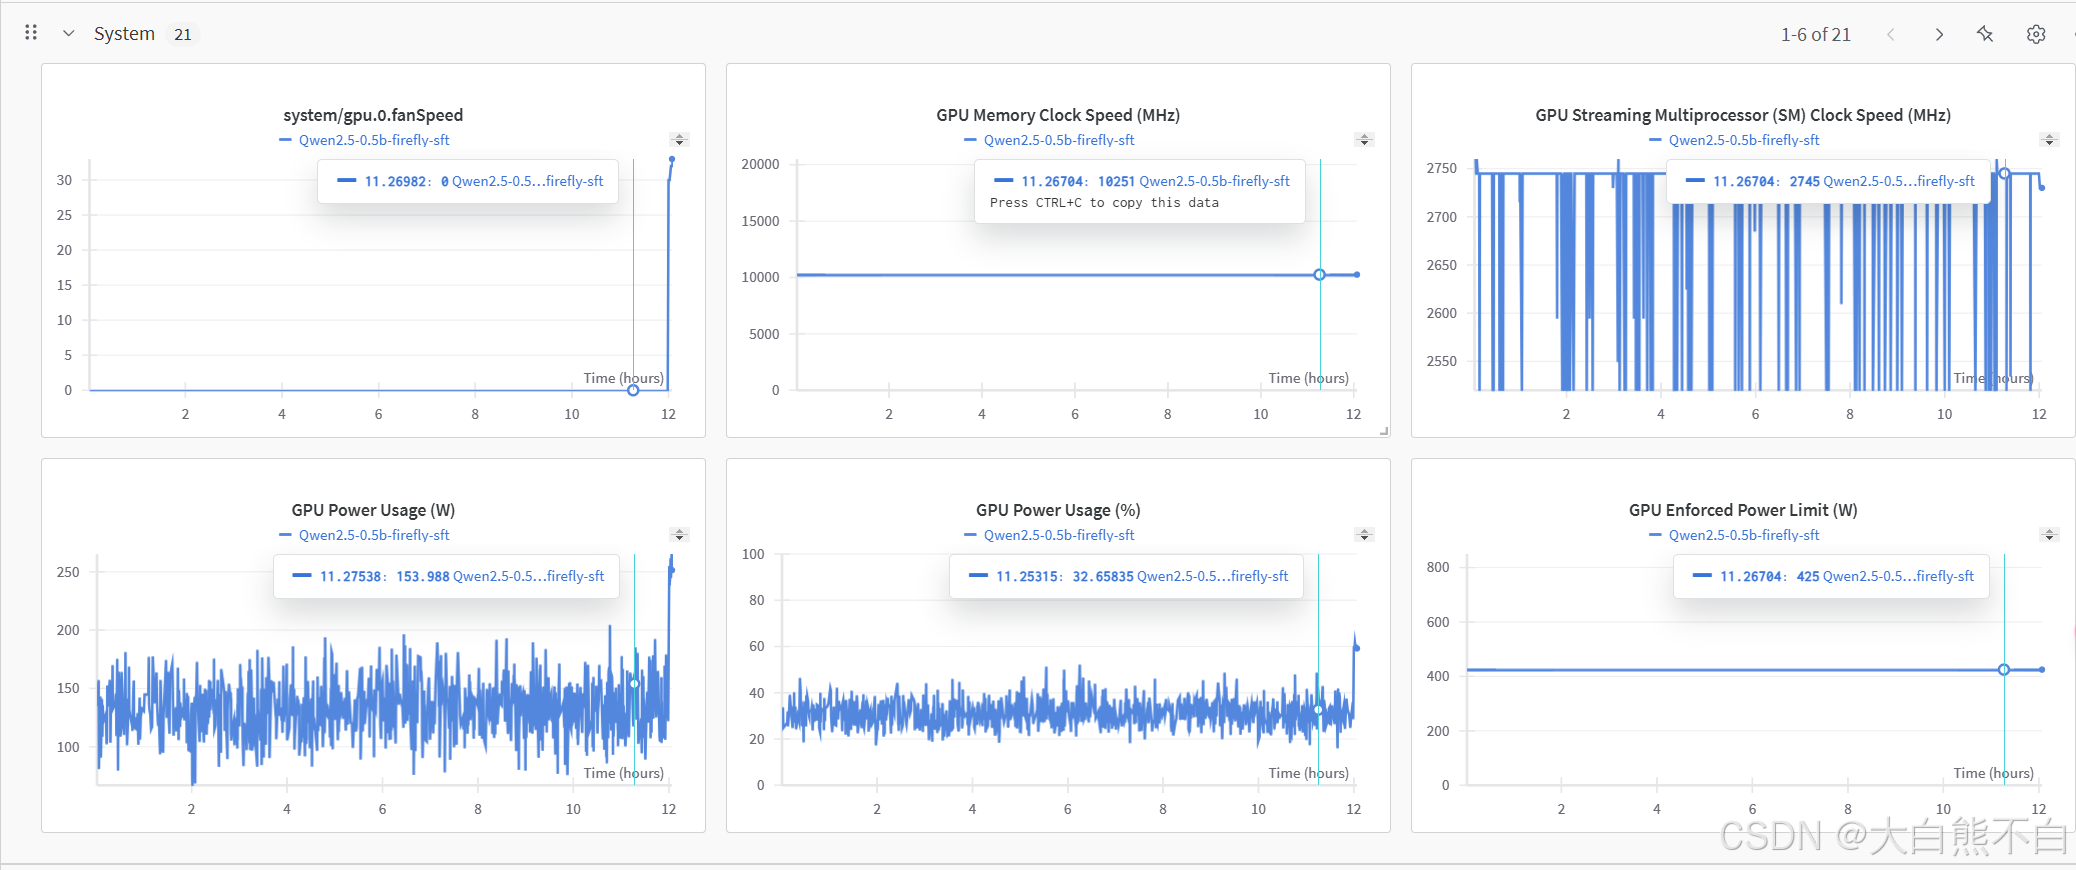2076x870 pixels.
Task: Open section settings gear
Action: pyautogui.click(x=2036, y=34)
